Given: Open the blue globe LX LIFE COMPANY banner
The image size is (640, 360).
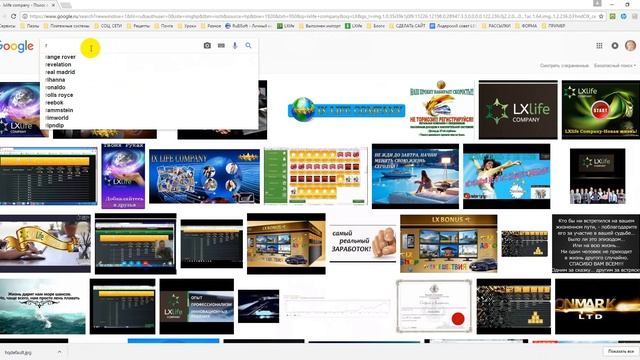Looking at the screenshot, I should coord(346,109).
